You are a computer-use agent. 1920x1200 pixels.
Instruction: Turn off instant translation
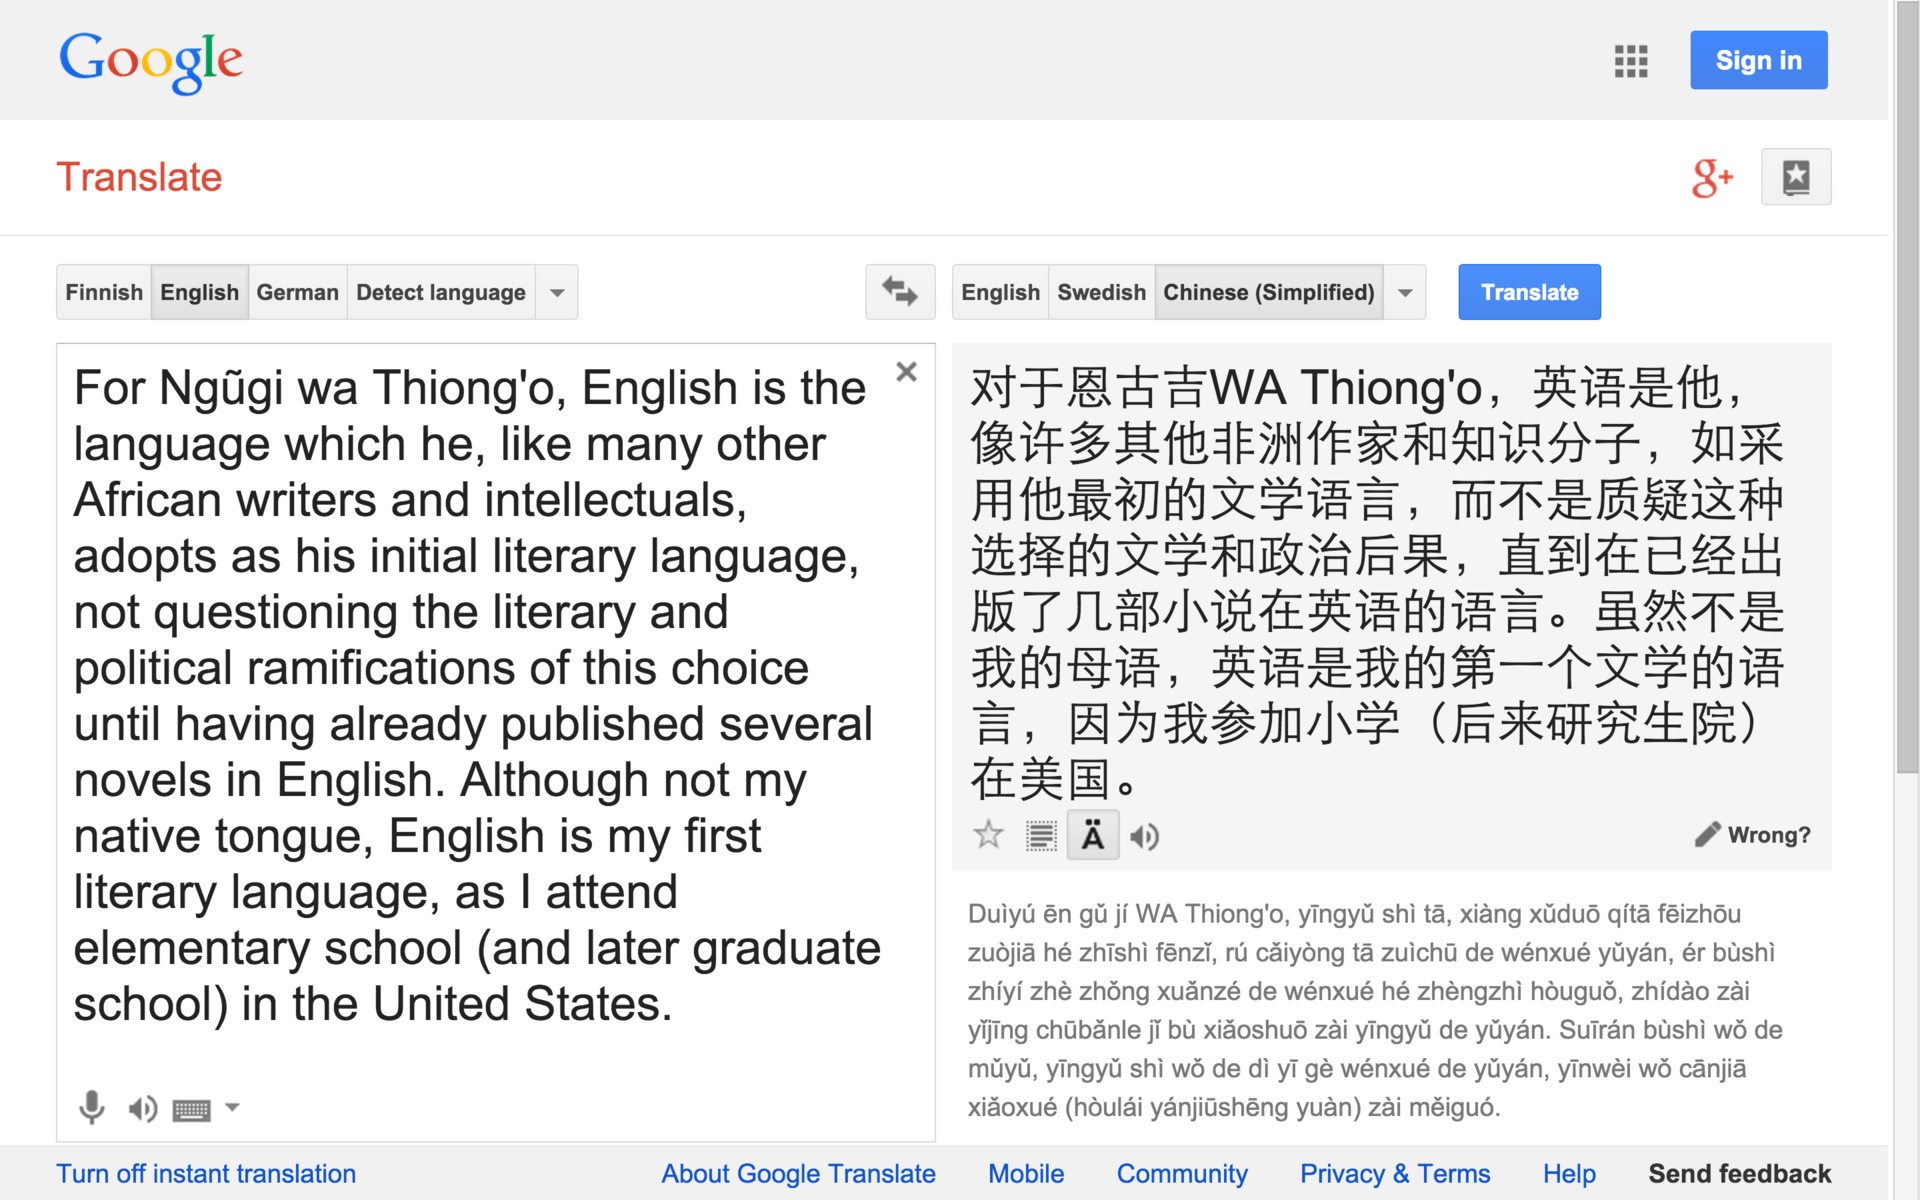pos(206,1173)
